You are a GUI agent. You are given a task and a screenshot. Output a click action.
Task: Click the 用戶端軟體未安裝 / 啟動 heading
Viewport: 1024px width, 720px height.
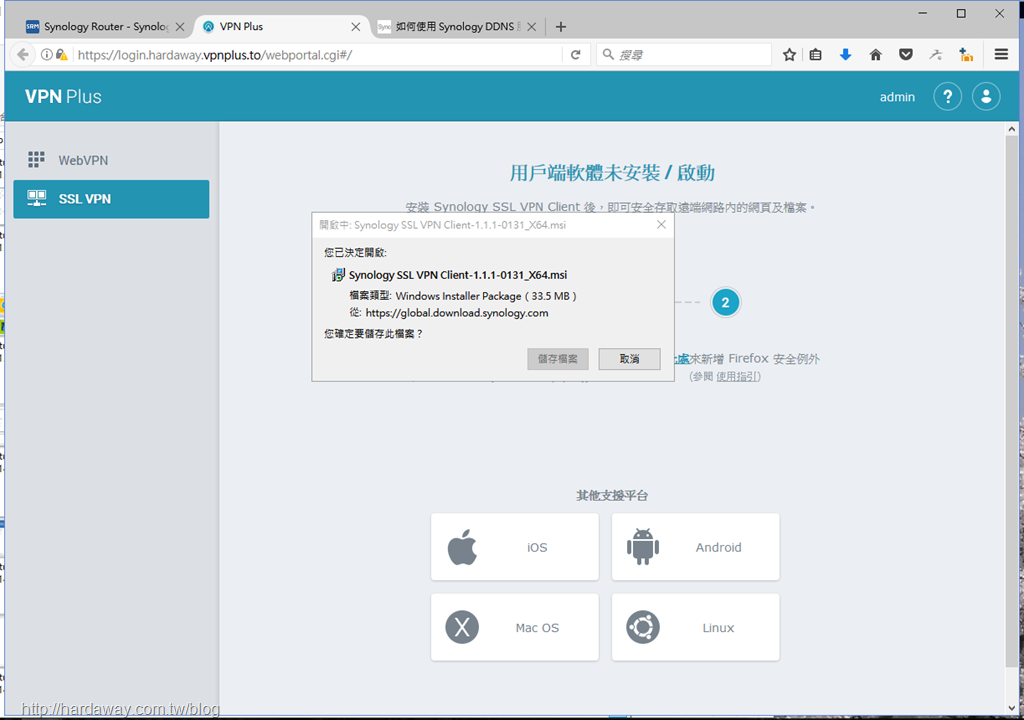pyautogui.click(x=612, y=173)
